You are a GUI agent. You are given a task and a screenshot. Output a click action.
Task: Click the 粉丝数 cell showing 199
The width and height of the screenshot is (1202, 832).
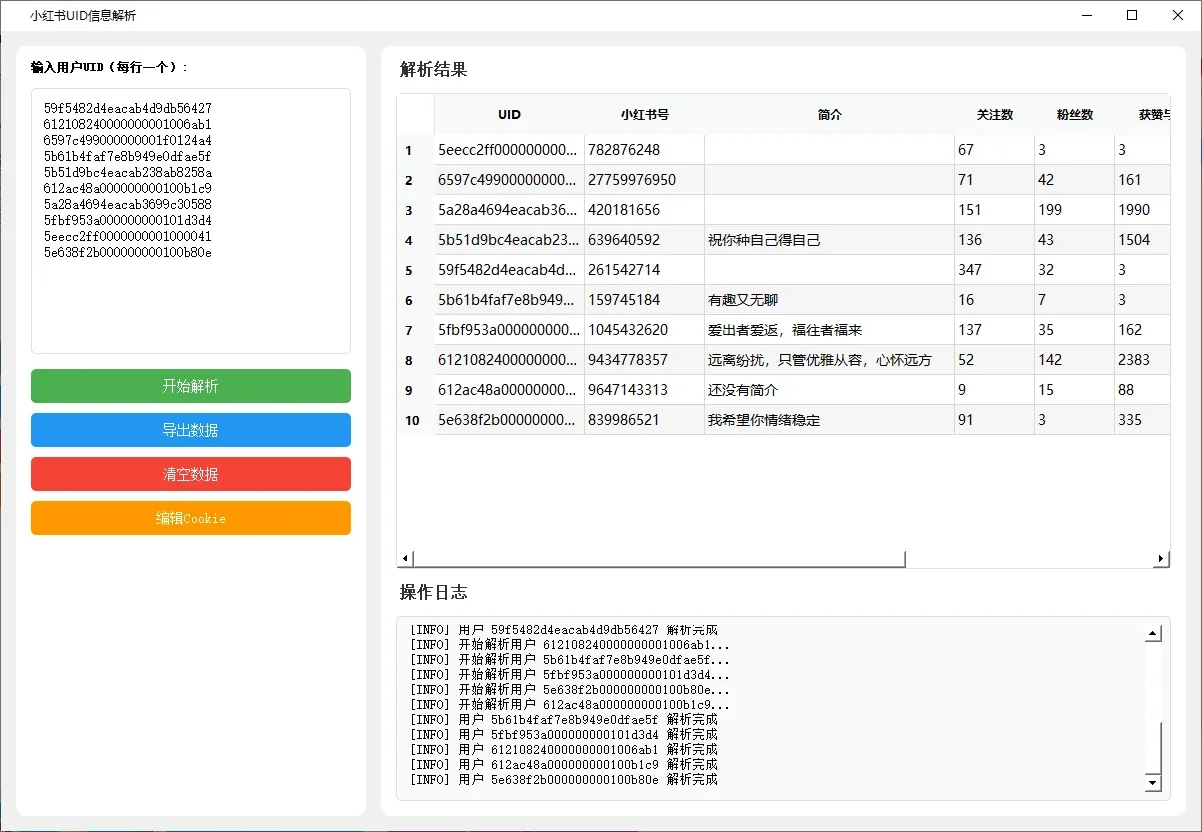pos(1075,210)
